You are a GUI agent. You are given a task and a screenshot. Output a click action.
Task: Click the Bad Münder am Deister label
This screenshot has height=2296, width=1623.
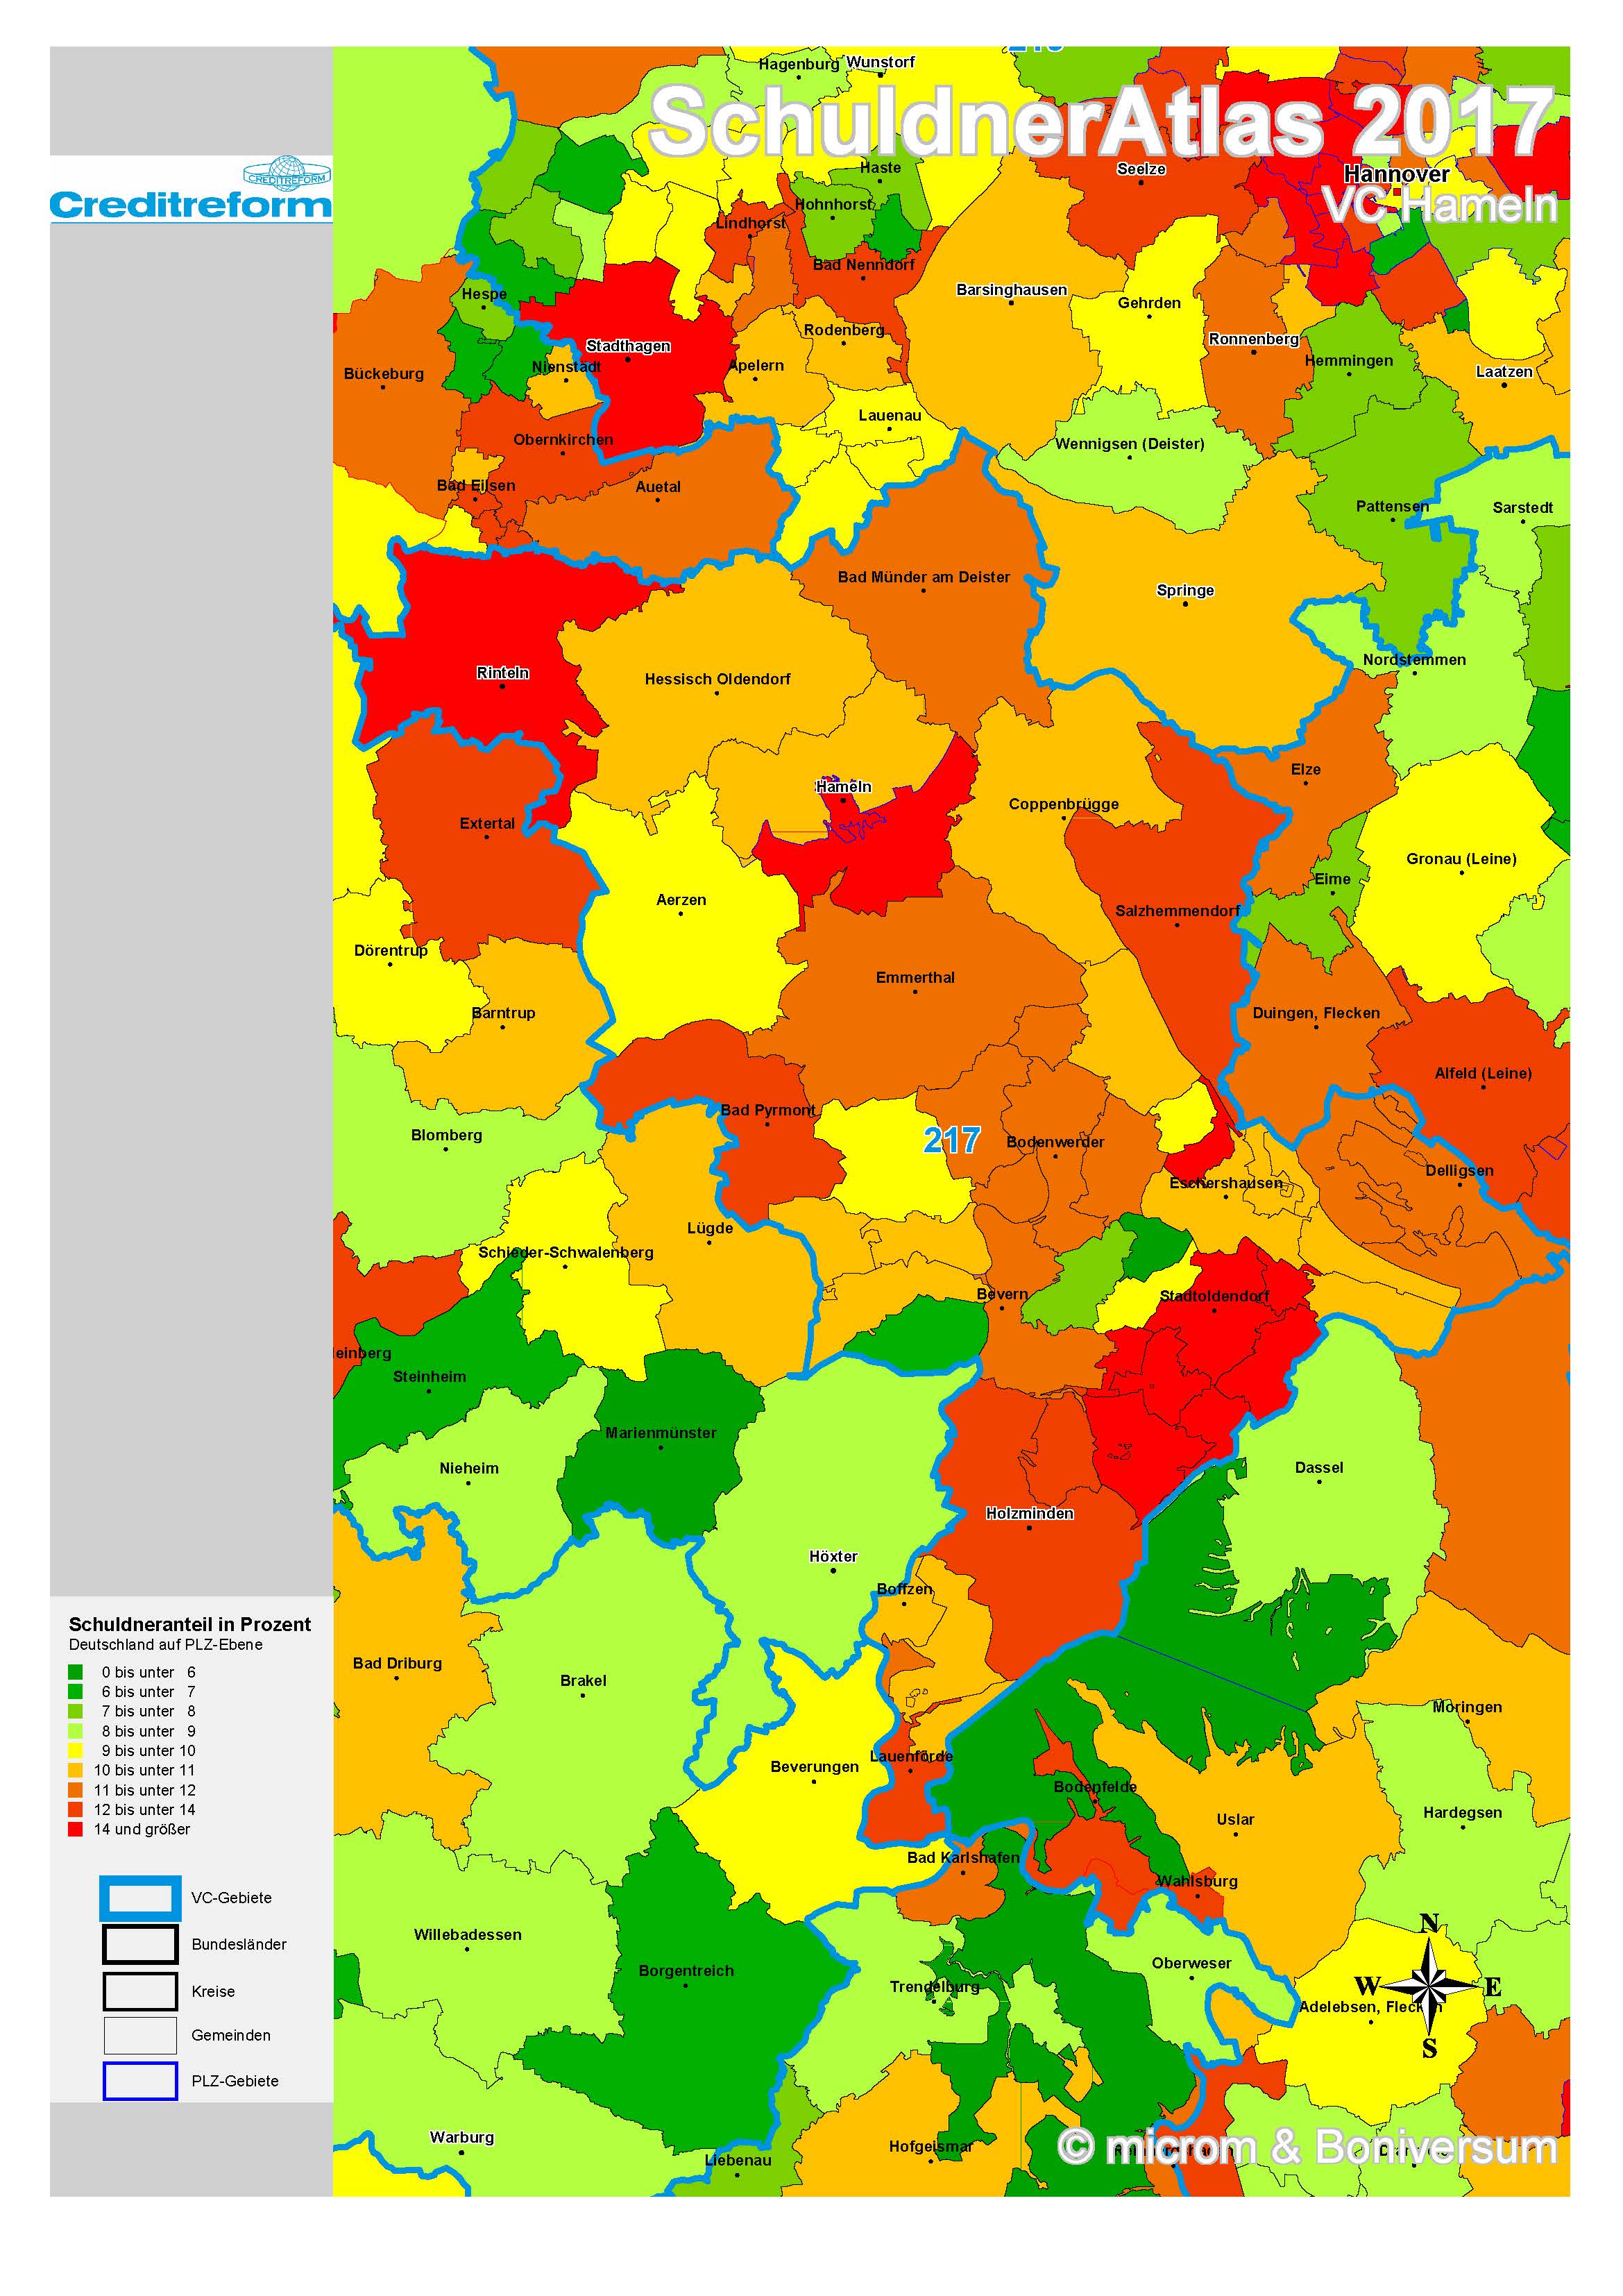coord(924,577)
